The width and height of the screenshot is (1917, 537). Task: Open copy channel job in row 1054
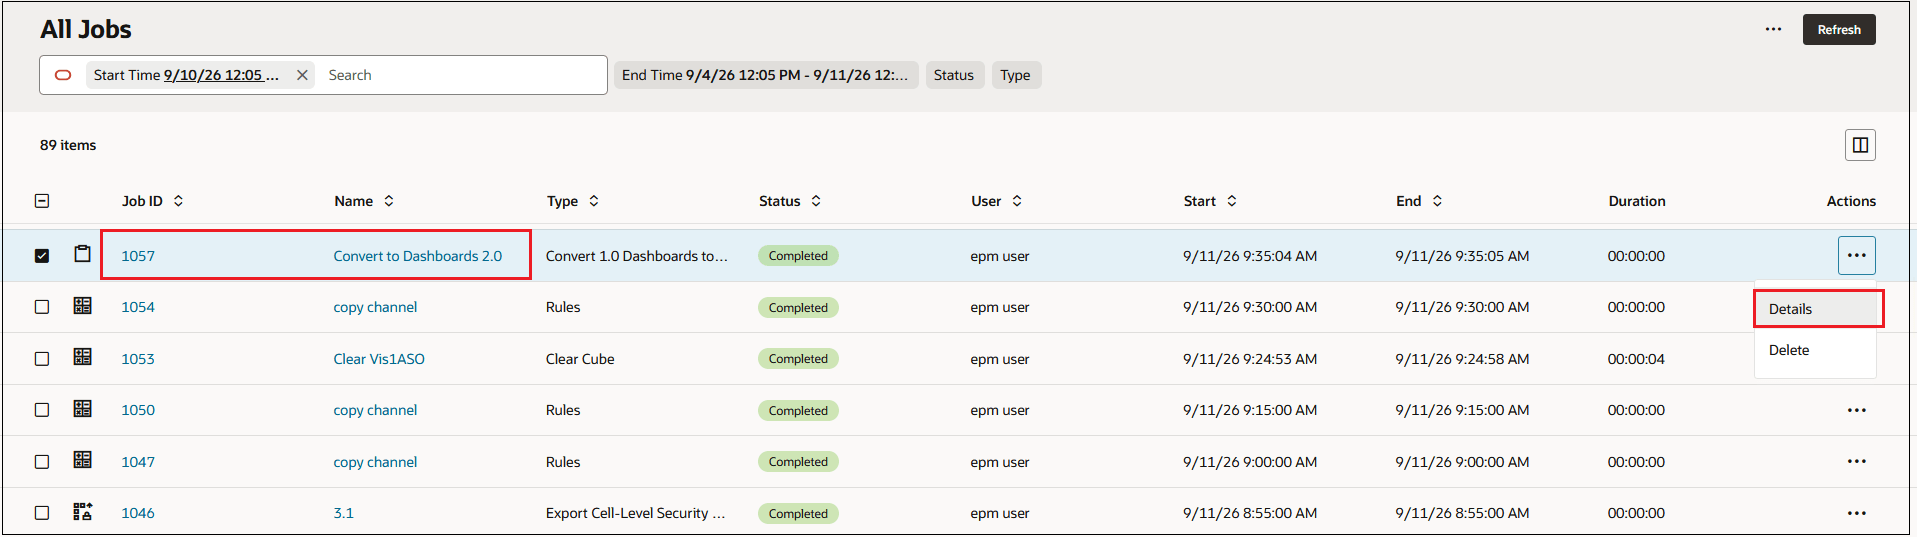[x=375, y=307]
